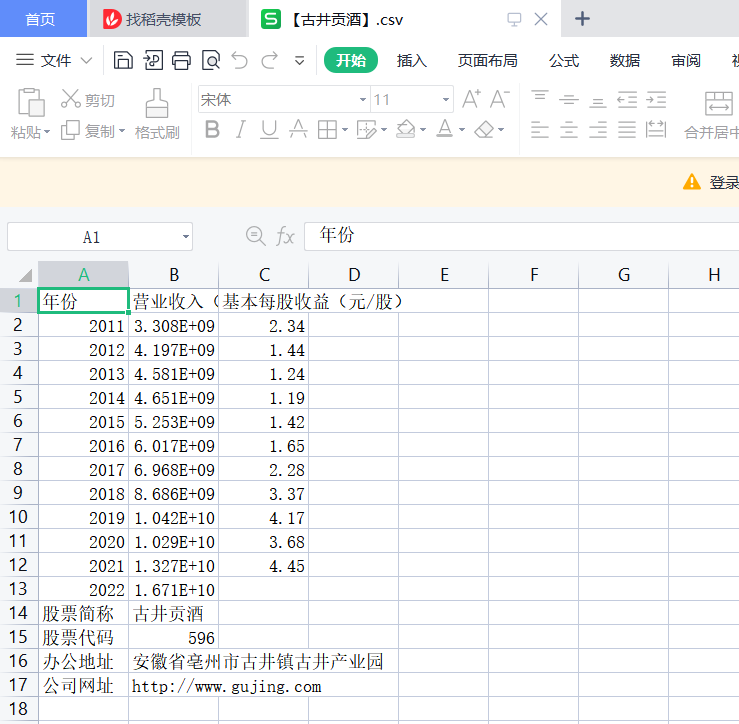Screen dimensions: 739x724
Task: Click the Increase Indent icon
Action: click(x=656, y=99)
